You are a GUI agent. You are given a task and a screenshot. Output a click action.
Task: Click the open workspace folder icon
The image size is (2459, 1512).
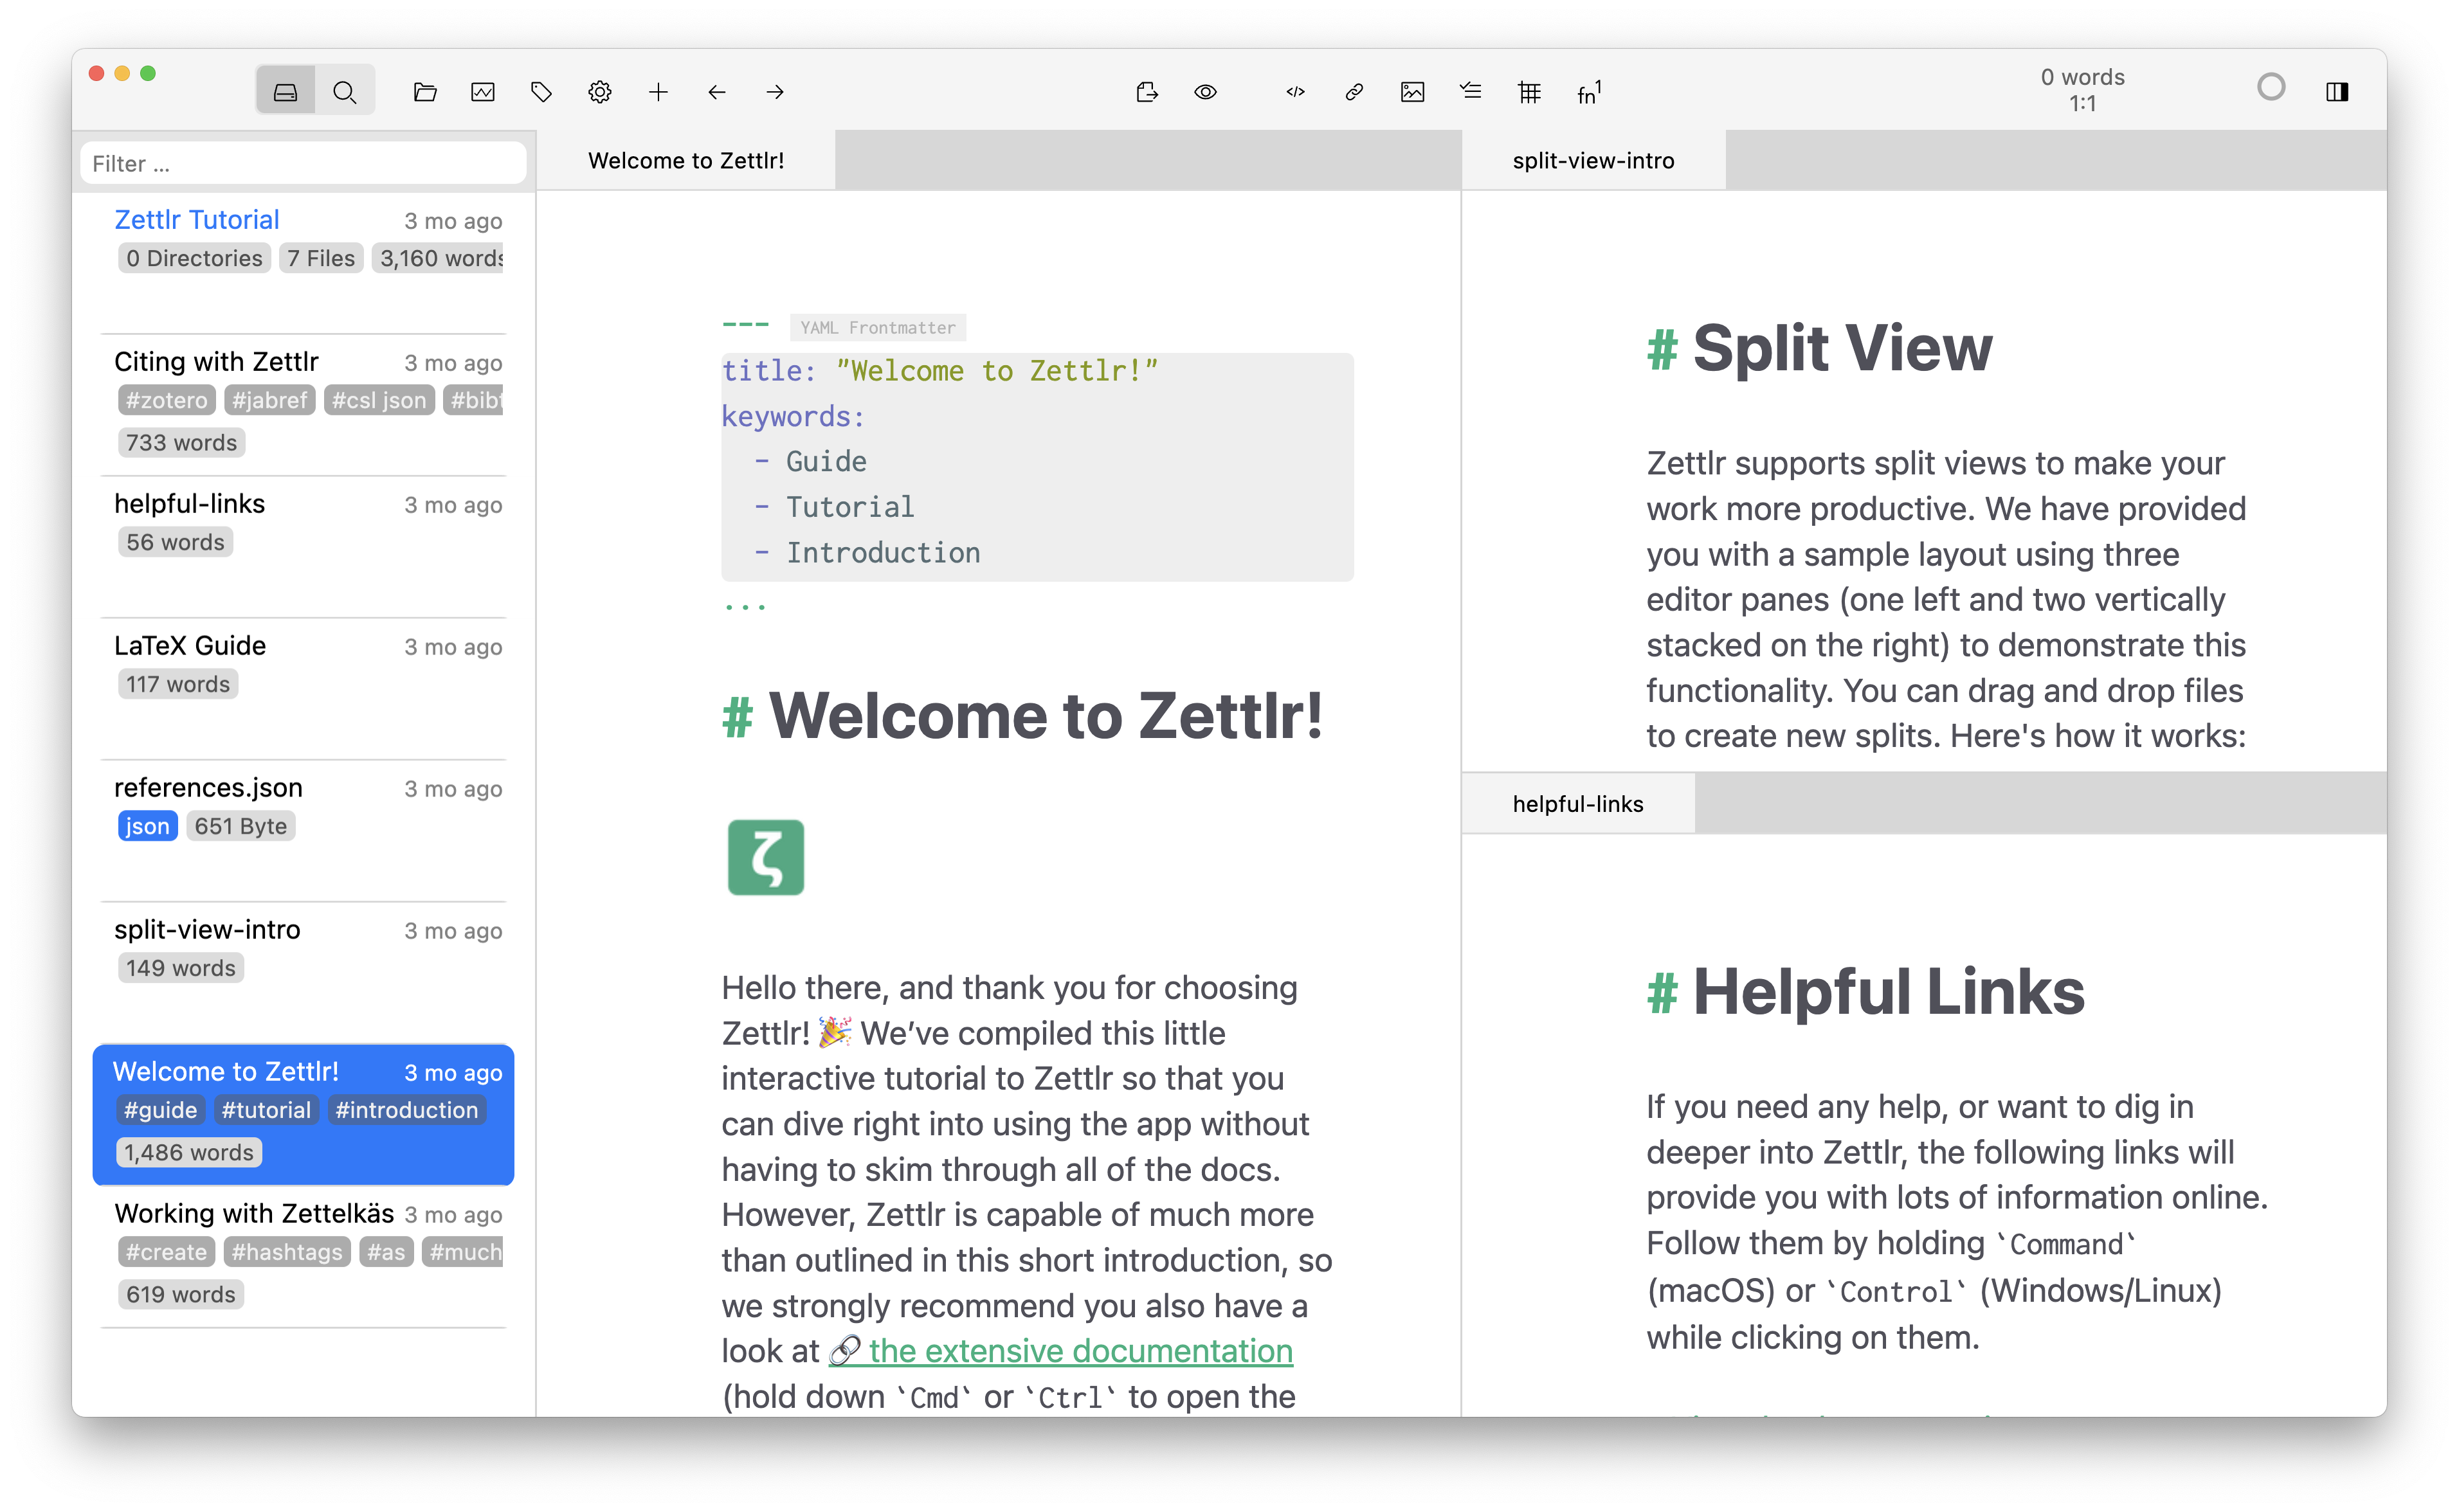(x=425, y=92)
